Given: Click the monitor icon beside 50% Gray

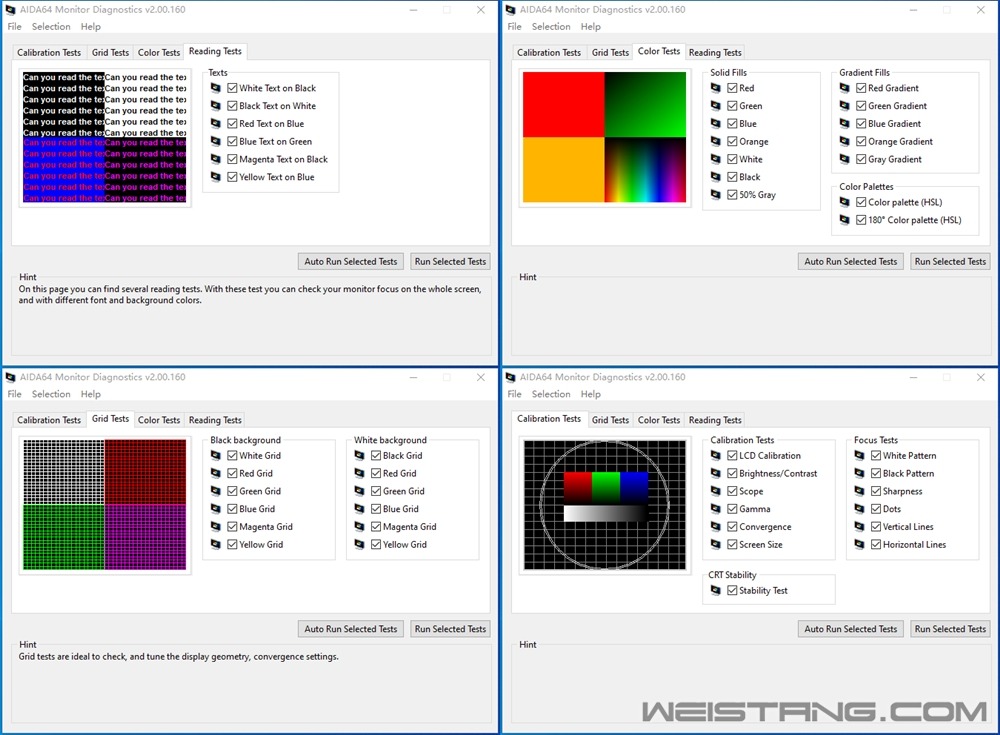Looking at the screenshot, I should coord(716,195).
